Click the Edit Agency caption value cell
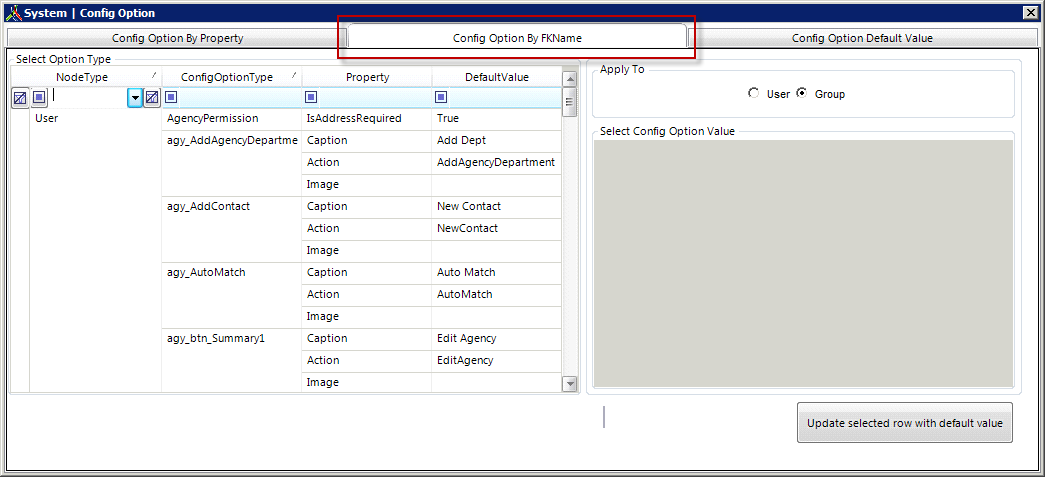This screenshot has height=477, width=1045. [497, 338]
